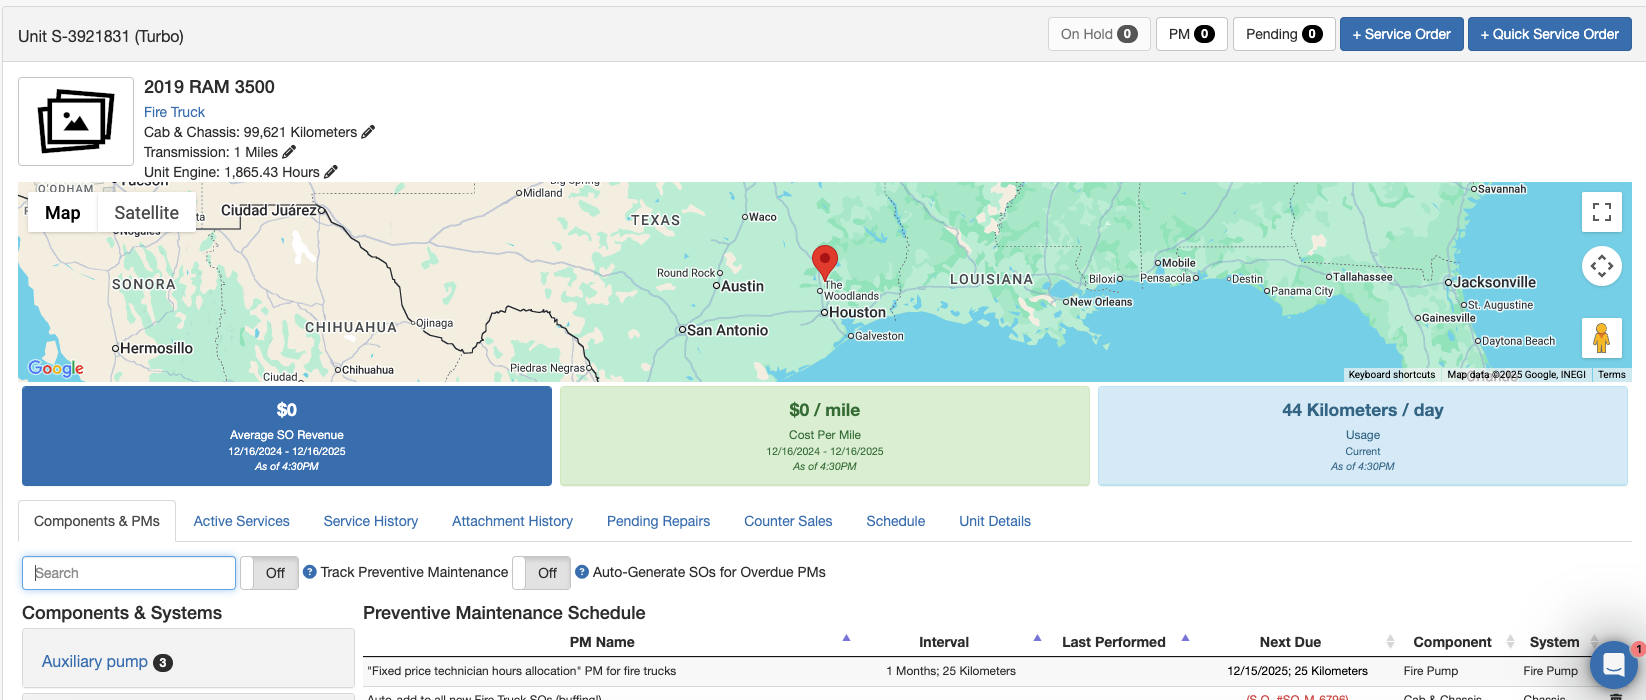This screenshot has width=1646, height=700.
Task: Toggle Auto-Generate SOs for Overdue PMs
Action: [x=542, y=573]
